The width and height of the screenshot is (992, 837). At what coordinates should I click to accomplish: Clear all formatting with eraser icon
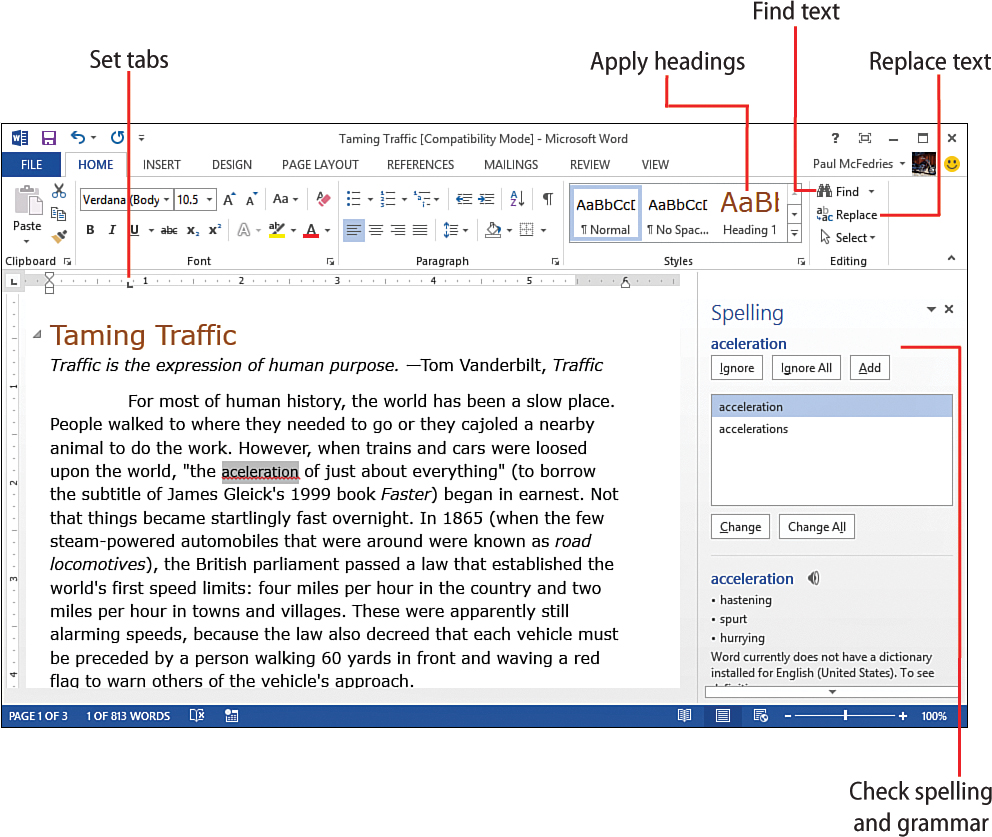coord(323,199)
